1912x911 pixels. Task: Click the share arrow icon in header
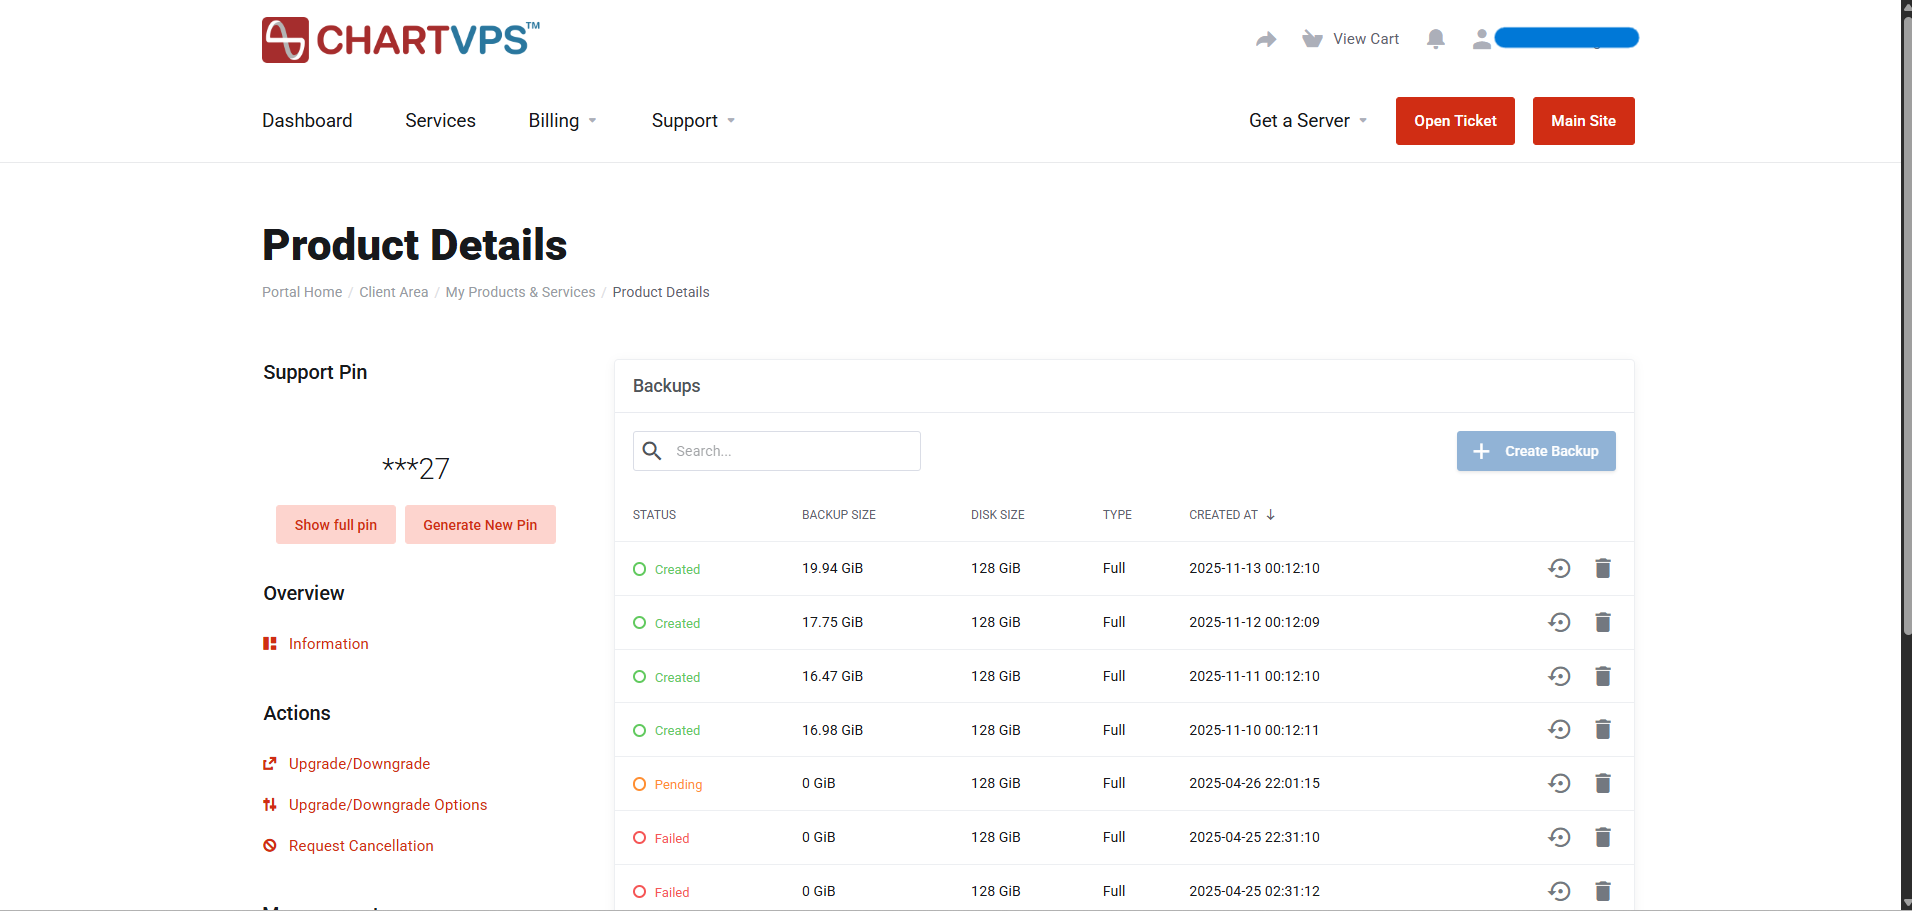pyautogui.click(x=1266, y=39)
